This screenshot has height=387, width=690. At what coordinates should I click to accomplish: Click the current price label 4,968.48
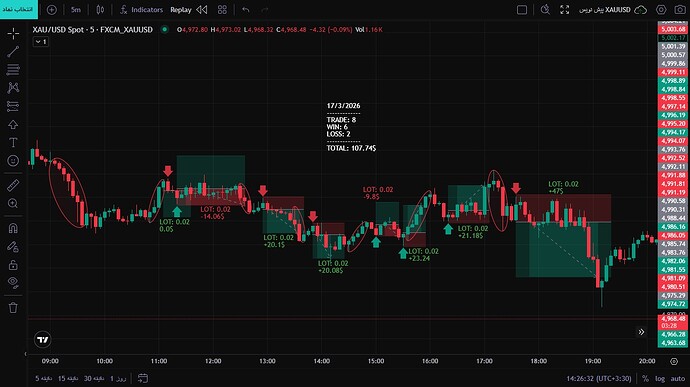(x=673, y=318)
